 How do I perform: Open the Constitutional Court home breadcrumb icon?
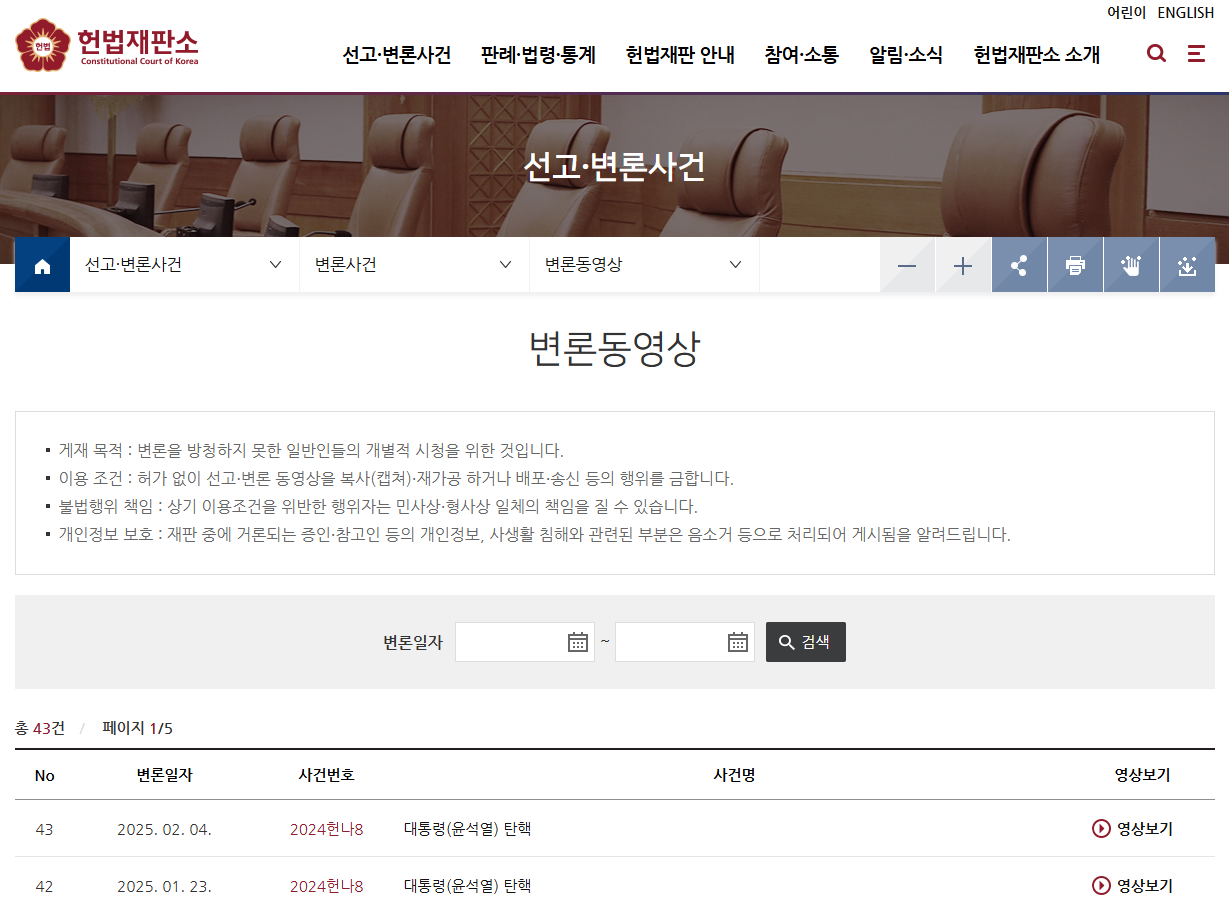point(41,264)
